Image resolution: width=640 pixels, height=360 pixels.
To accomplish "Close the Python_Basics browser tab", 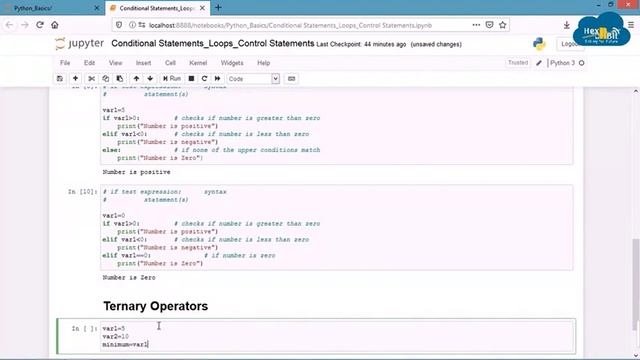I will [x=96, y=8].
